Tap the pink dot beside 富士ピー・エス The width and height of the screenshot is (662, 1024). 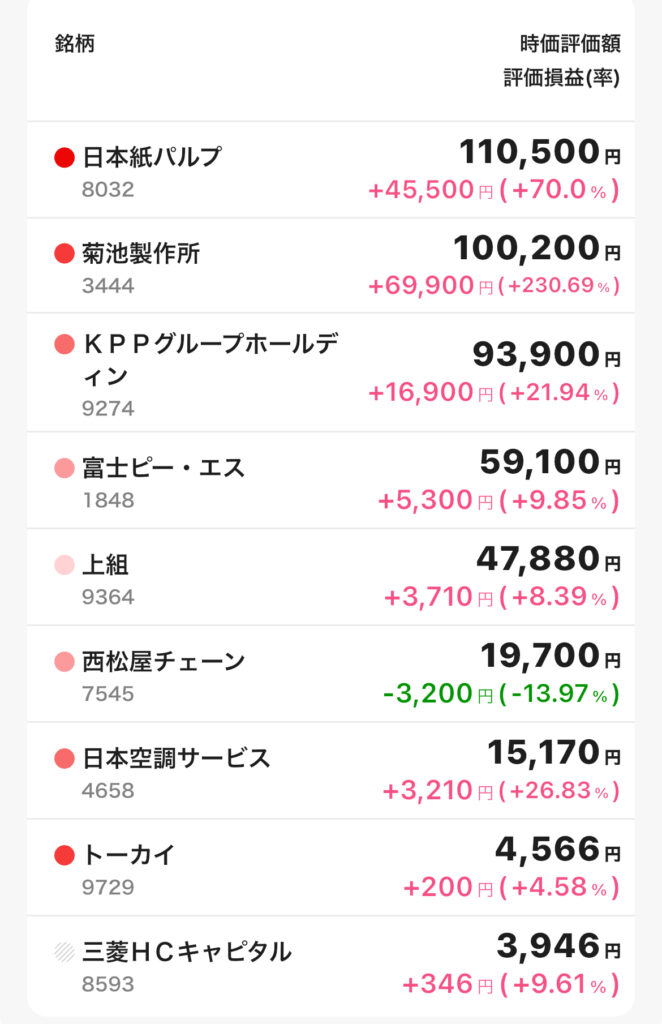(64, 468)
